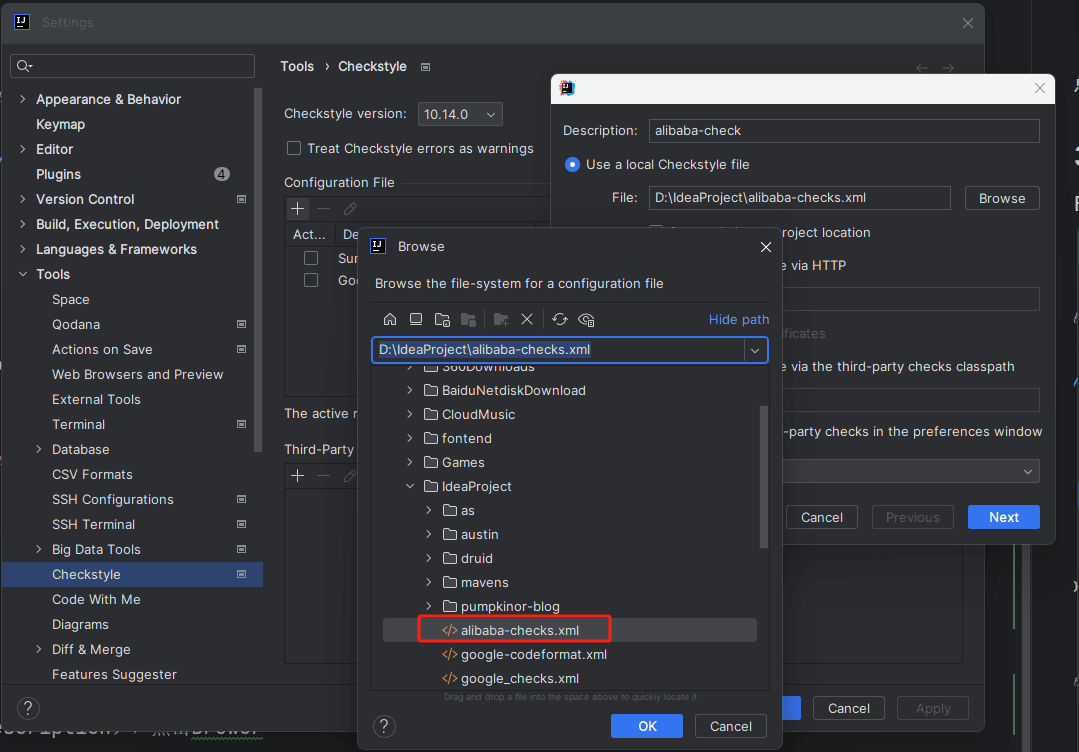Click the Delete (X) icon in Browse toolbar
Image resolution: width=1079 pixels, height=752 pixels.
[527, 320]
